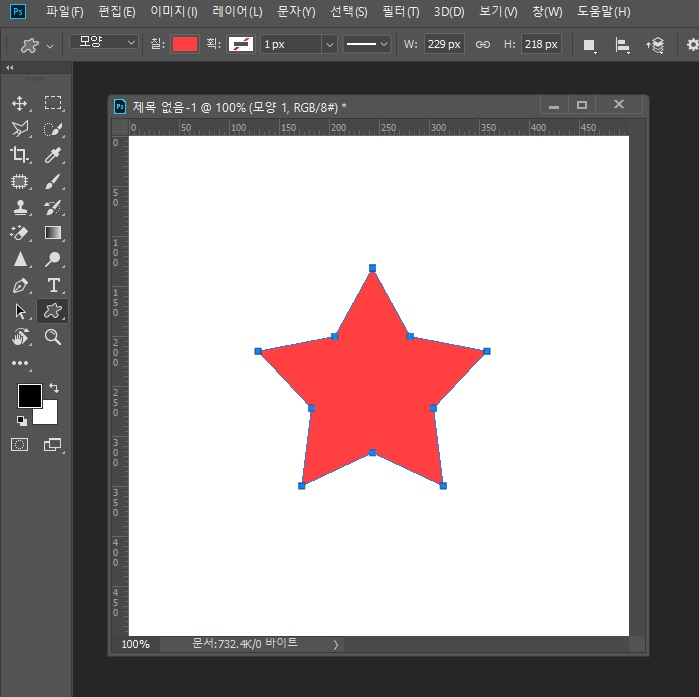The image size is (699, 697).
Task: Select the Sharpen triangle tool
Action: tap(20, 259)
